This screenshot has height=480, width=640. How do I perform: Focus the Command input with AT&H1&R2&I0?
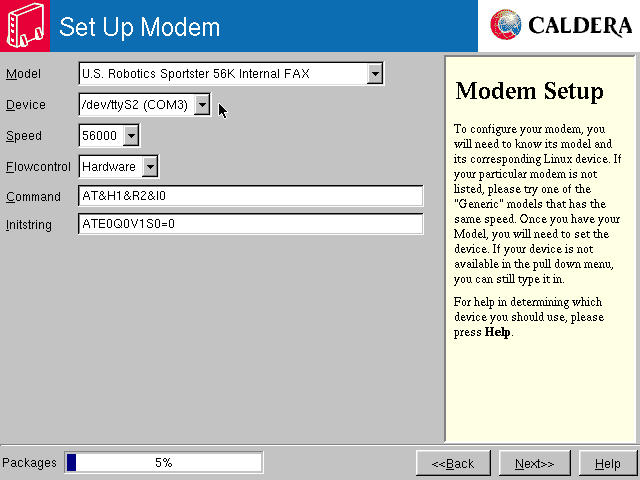tap(250, 196)
